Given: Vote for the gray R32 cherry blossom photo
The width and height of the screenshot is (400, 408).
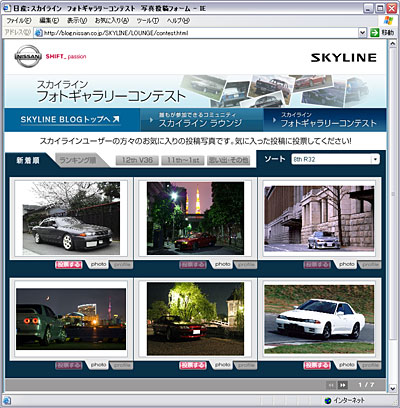Looking at the screenshot, I should pos(69,265).
